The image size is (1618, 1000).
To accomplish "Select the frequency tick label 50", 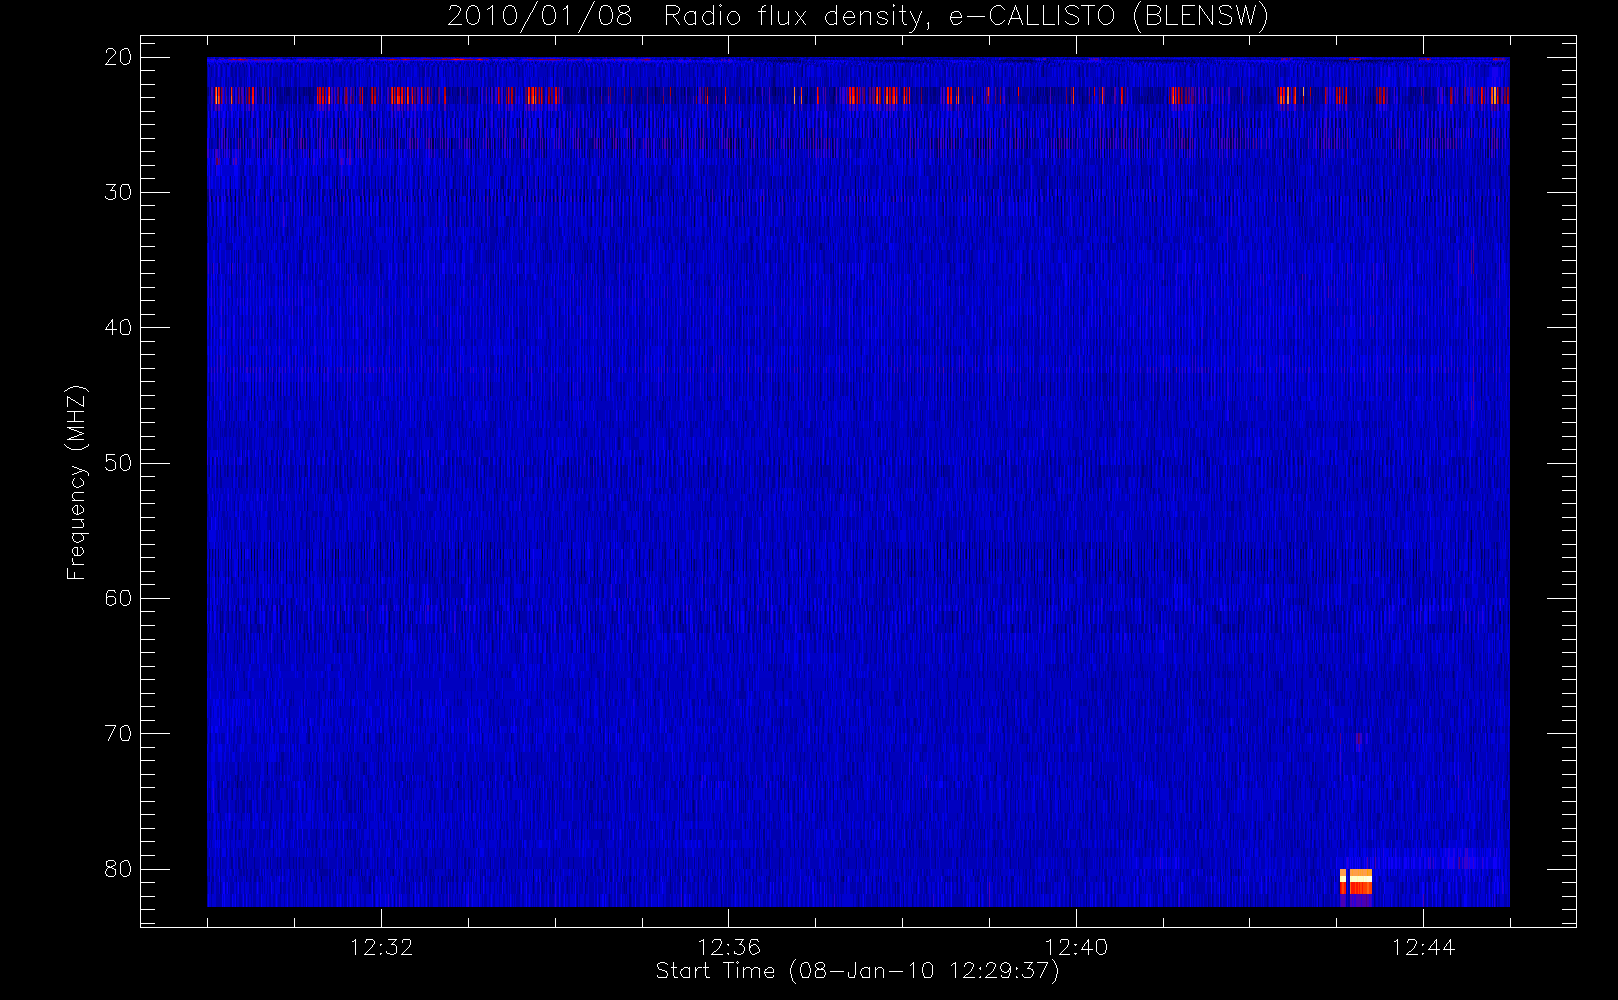I will [x=118, y=463].
